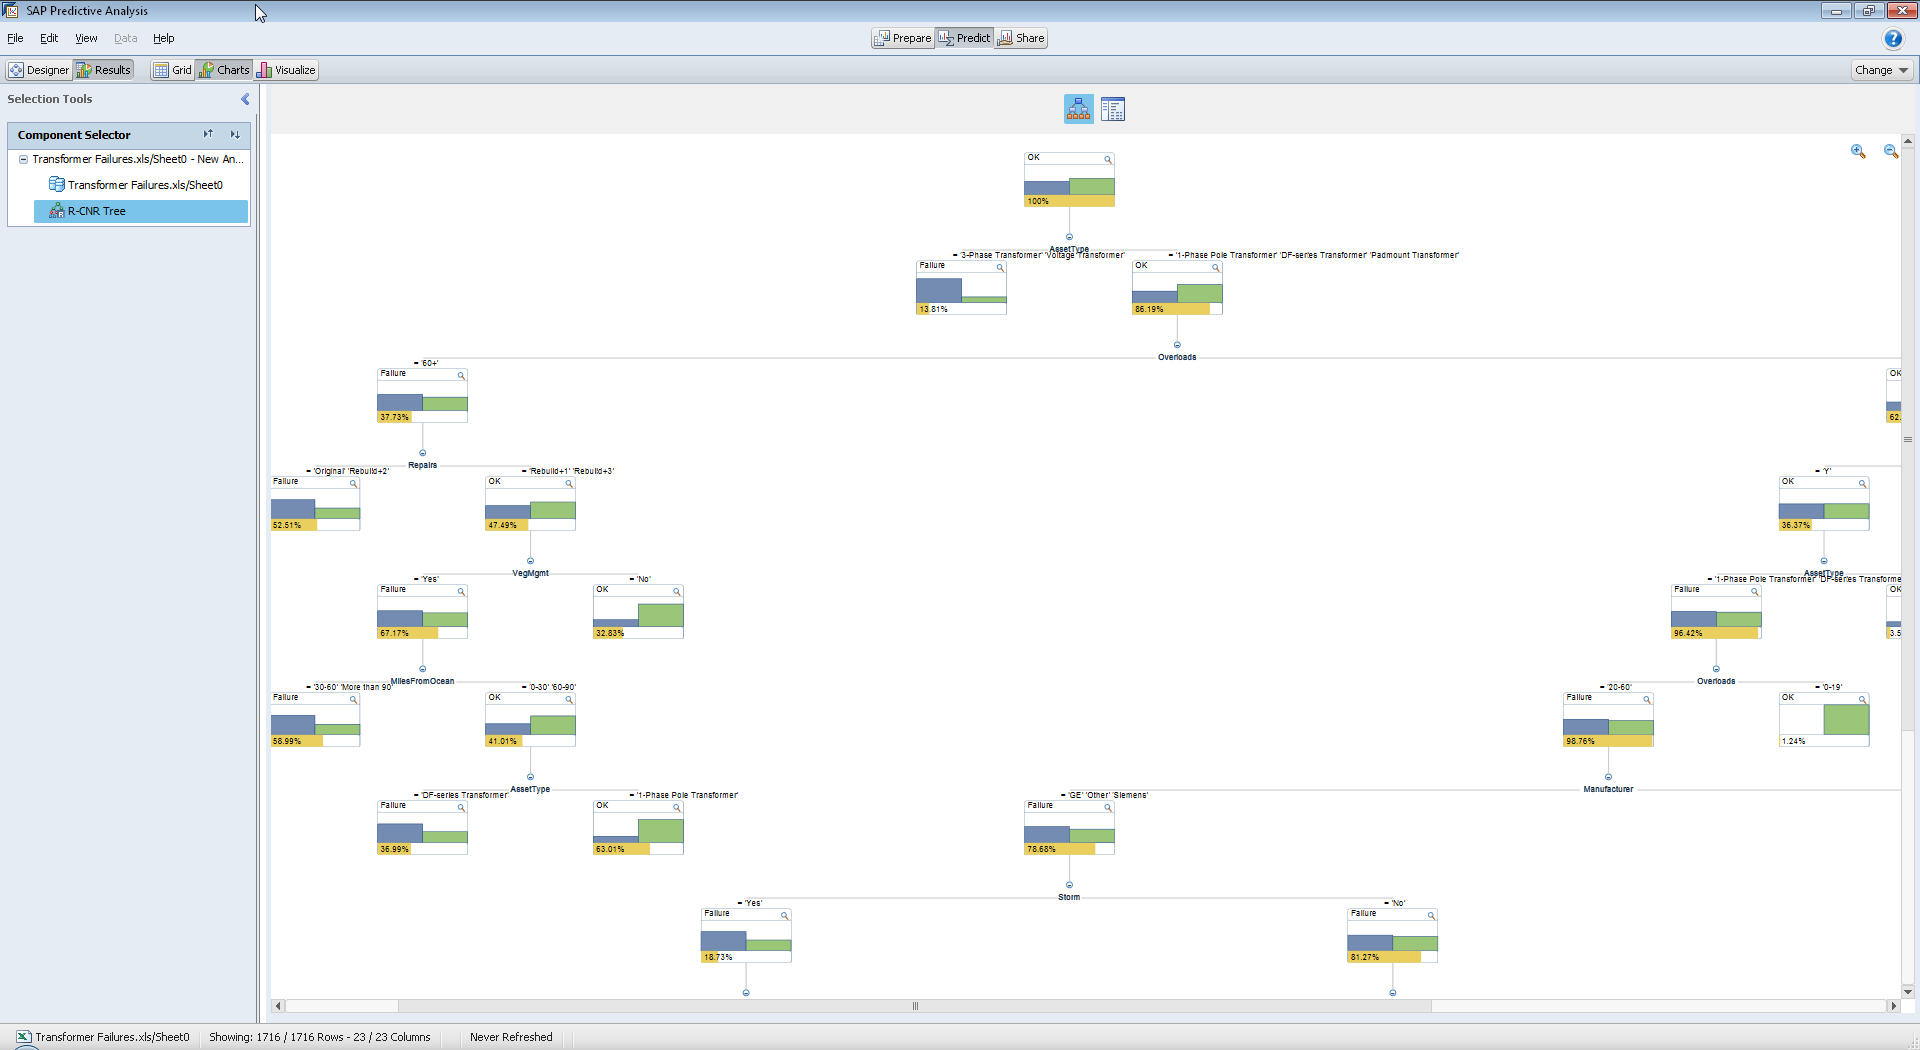
Task: Collapse the Selection Tools panel
Action: (x=245, y=99)
